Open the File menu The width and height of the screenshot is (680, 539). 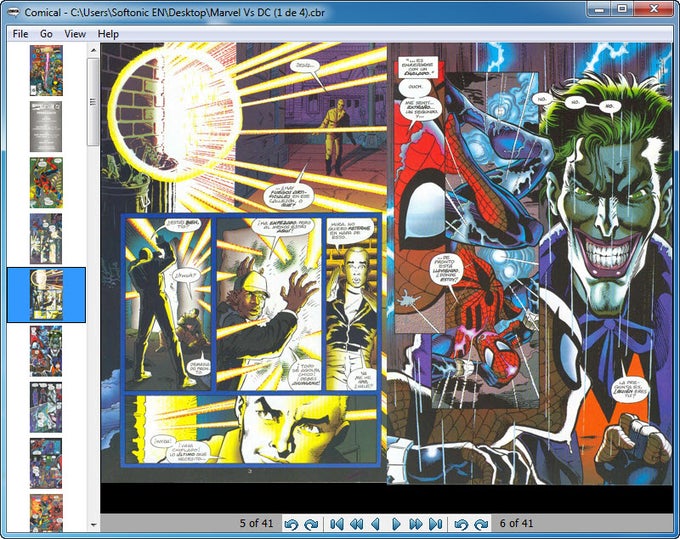pos(20,34)
